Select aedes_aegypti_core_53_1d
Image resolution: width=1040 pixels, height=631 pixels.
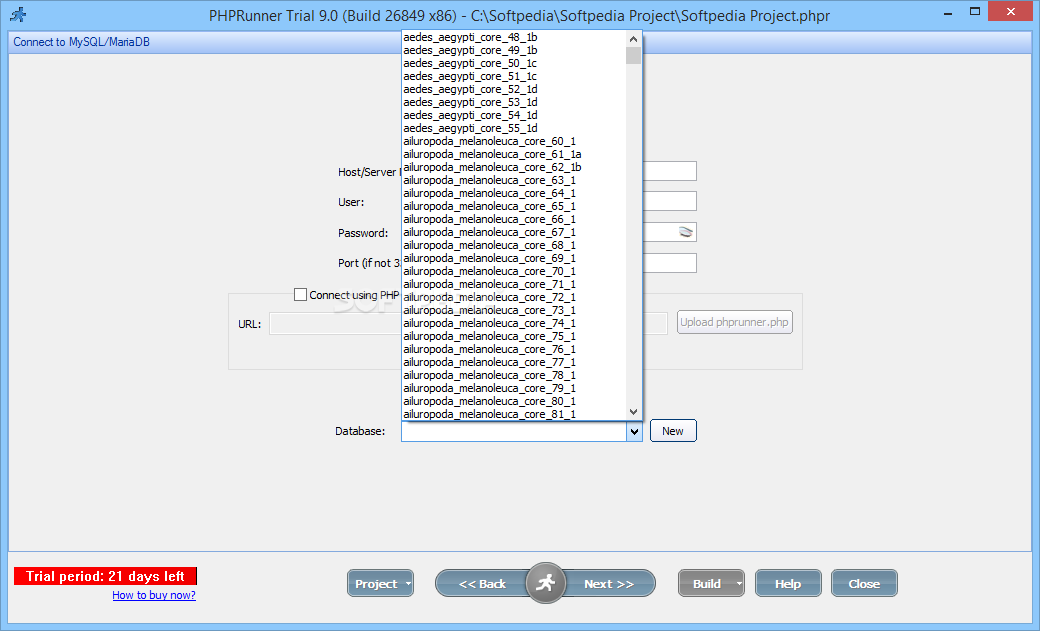point(513,102)
